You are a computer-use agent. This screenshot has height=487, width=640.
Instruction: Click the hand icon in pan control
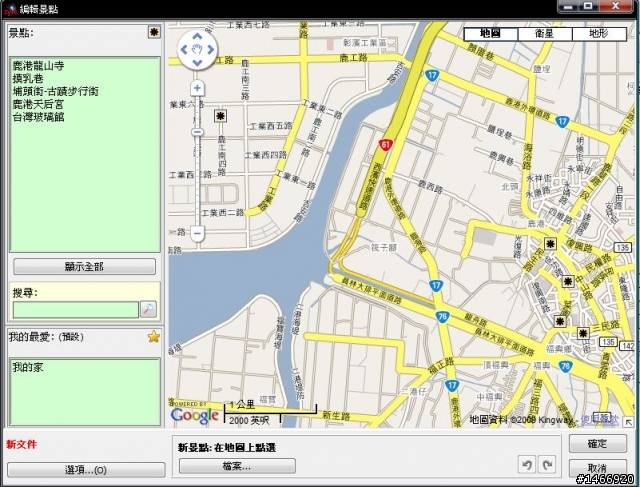(x=197, y=49)
